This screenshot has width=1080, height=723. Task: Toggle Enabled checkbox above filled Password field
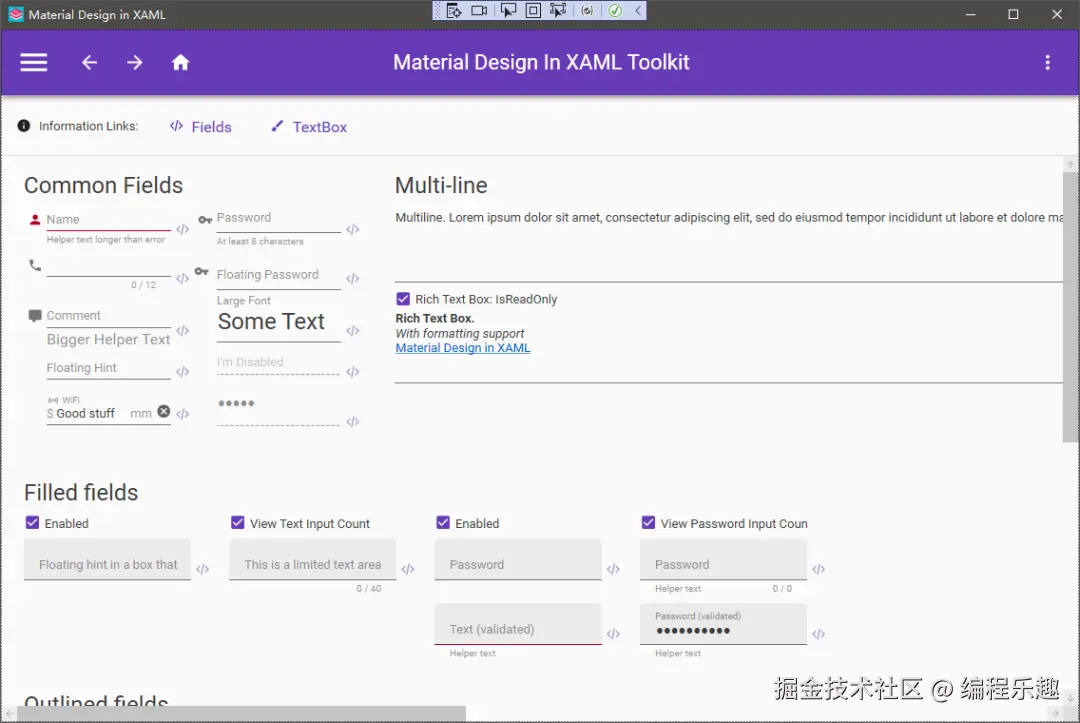tap(443, 523)
